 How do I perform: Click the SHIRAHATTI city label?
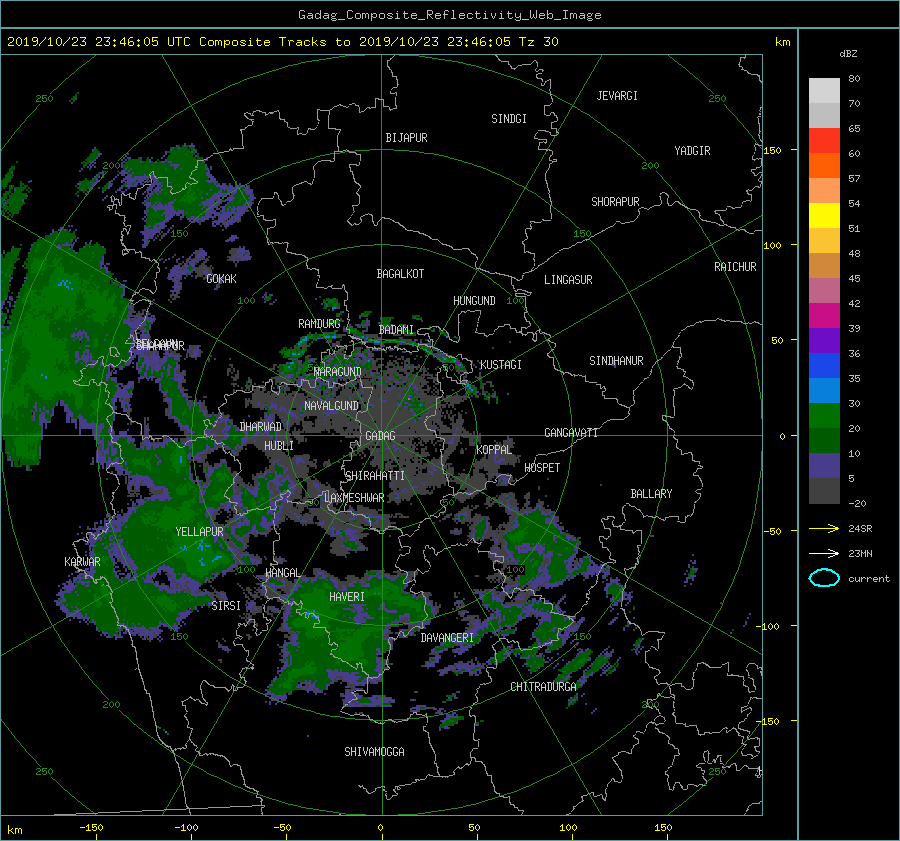point(375,476)
